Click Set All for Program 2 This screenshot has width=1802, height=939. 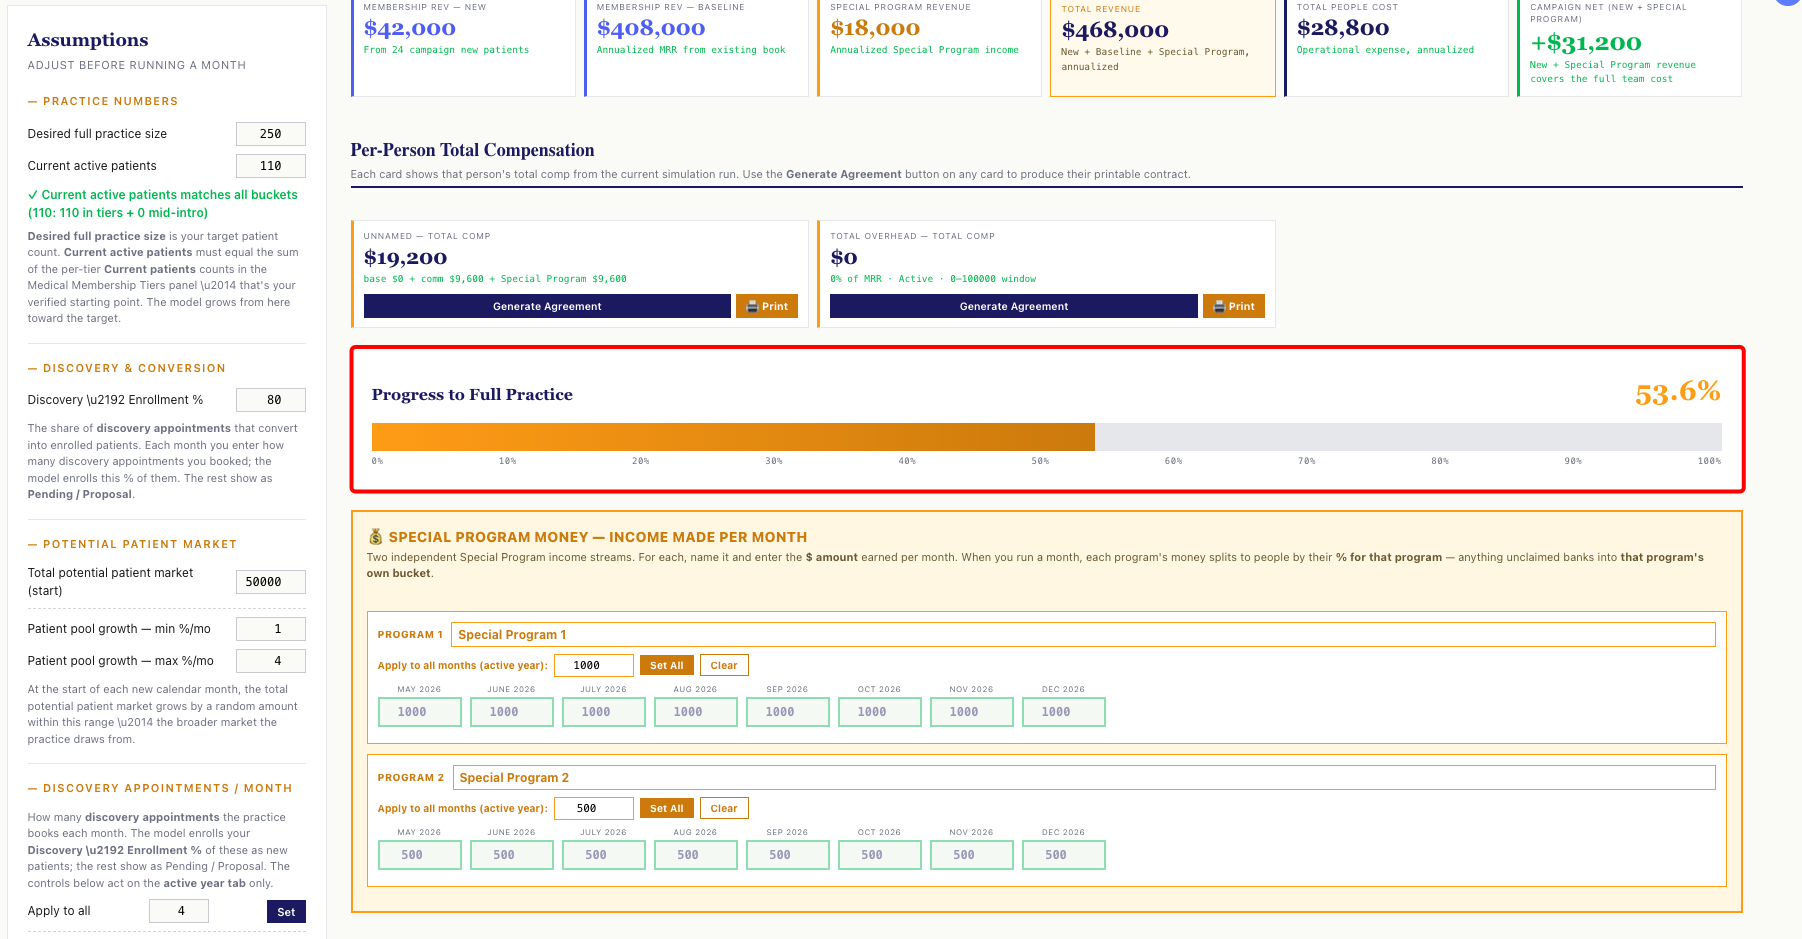point(666,808)
